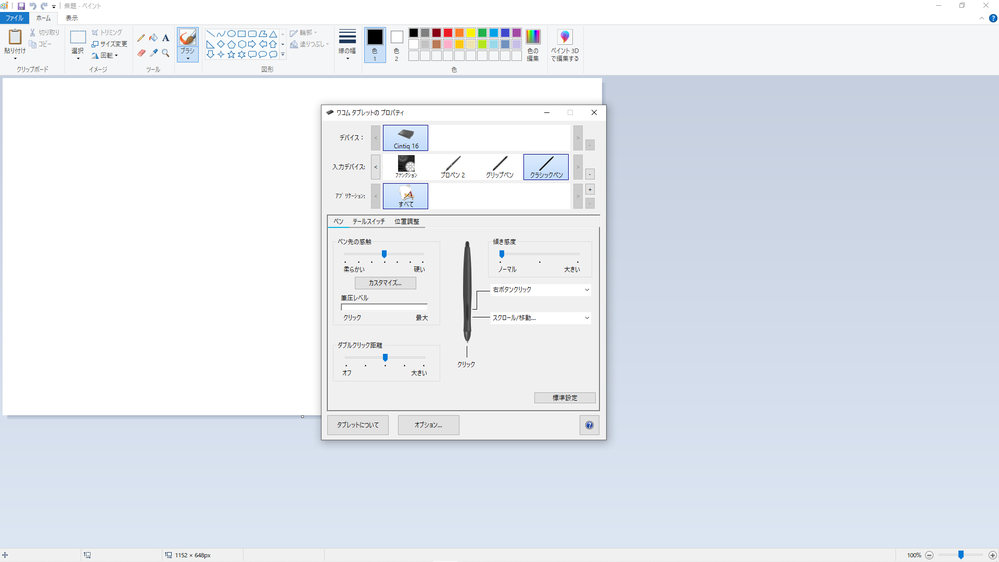Select the Eraser tool in Paint
999x562 pixels.
click(141, 53)
